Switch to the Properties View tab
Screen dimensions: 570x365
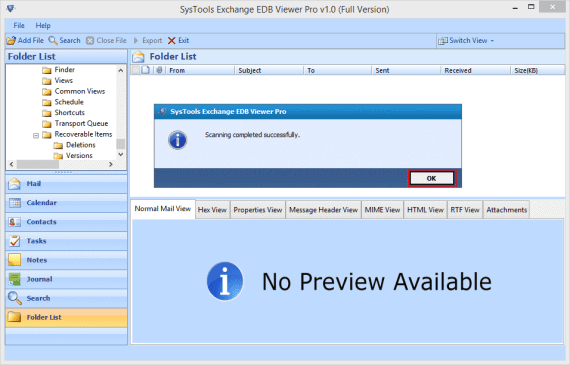[x=258, y=210]
